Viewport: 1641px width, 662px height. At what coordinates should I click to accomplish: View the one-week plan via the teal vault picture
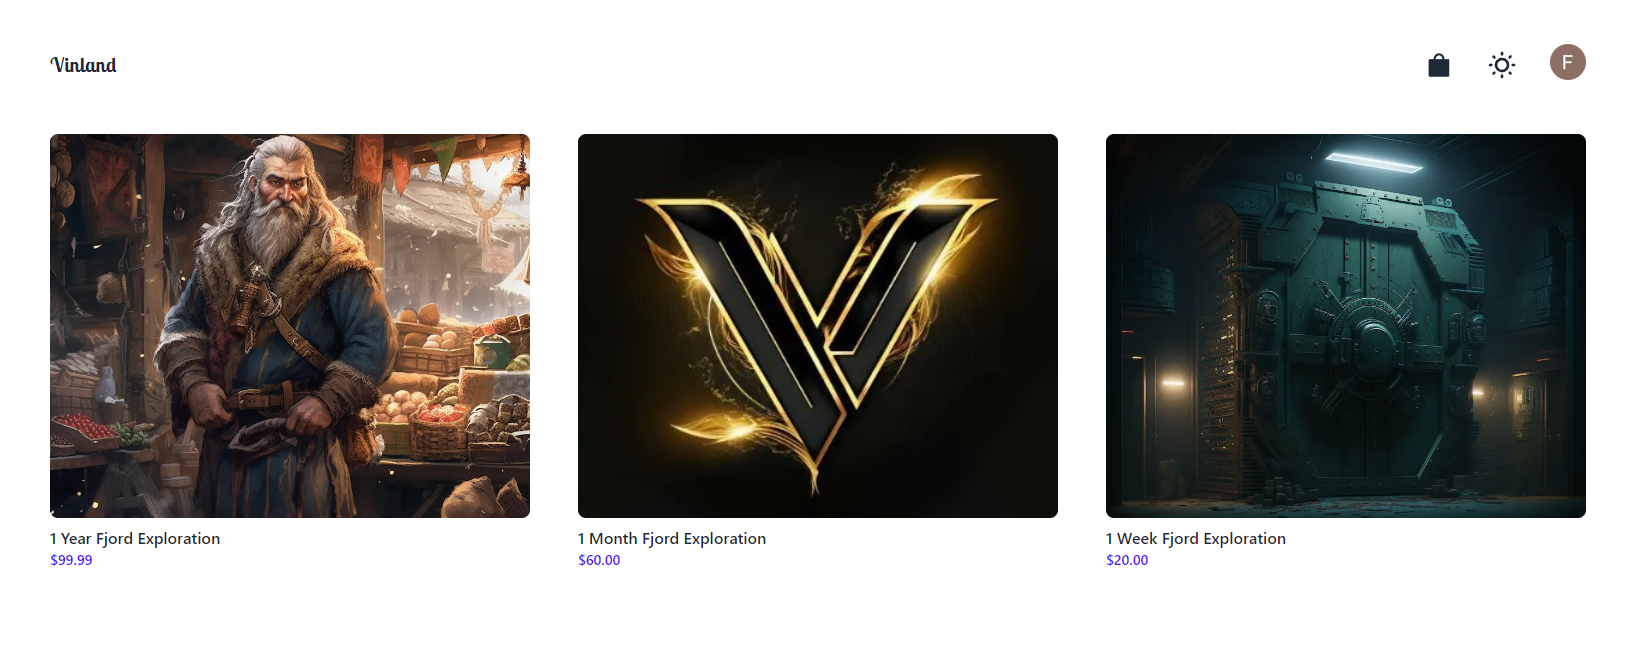pos(1346,326)
